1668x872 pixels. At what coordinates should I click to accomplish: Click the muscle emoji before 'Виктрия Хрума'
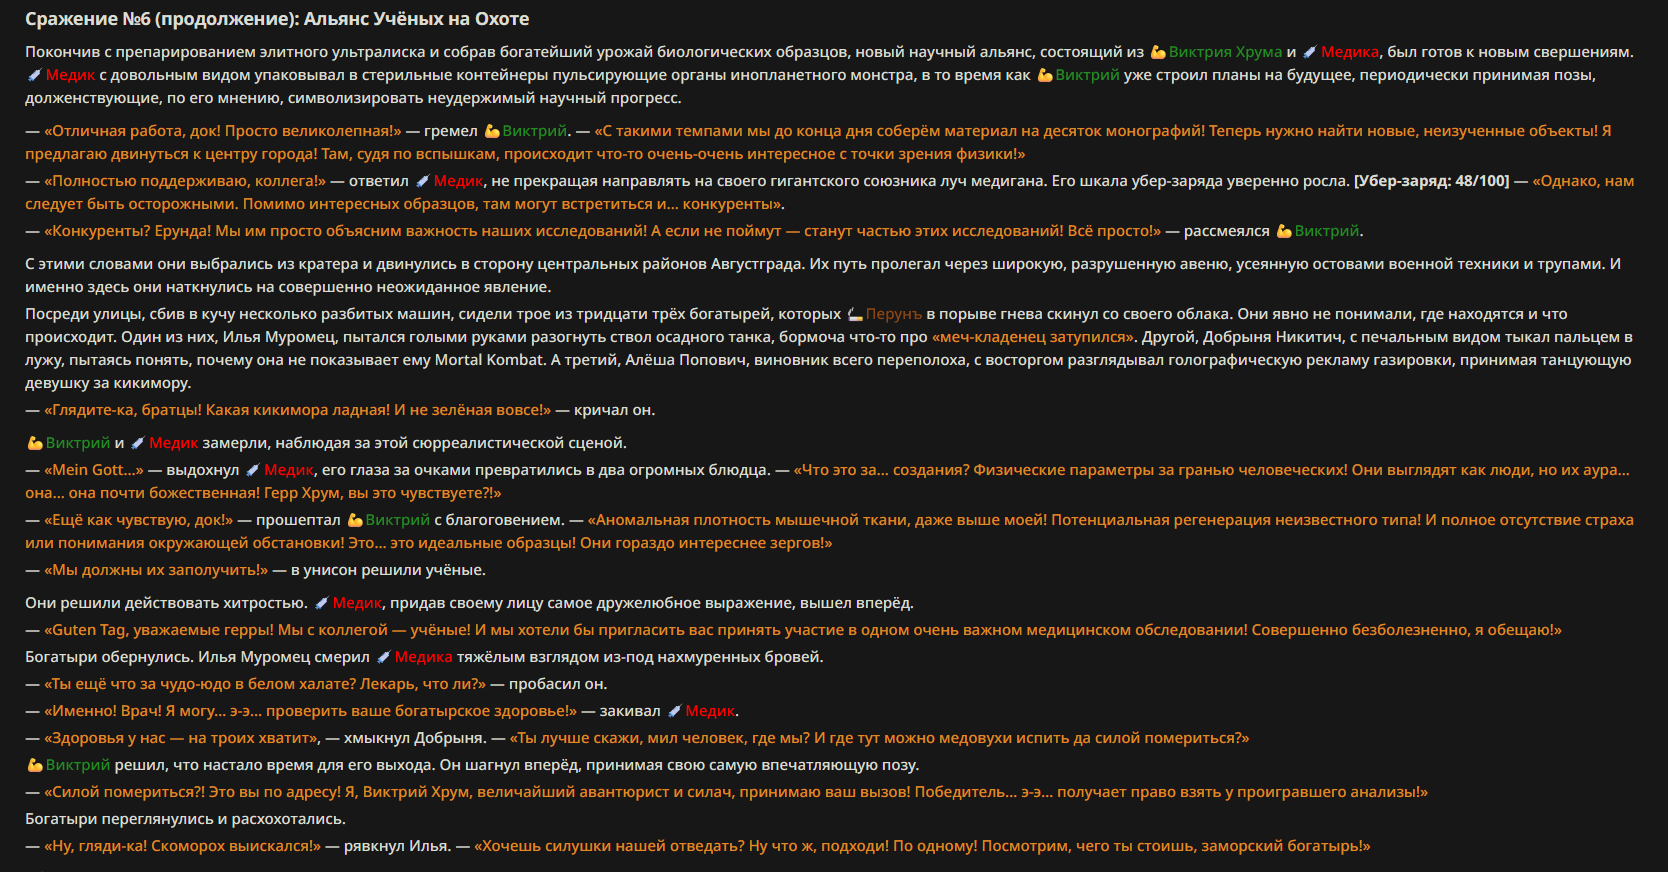pos(1158,52)
